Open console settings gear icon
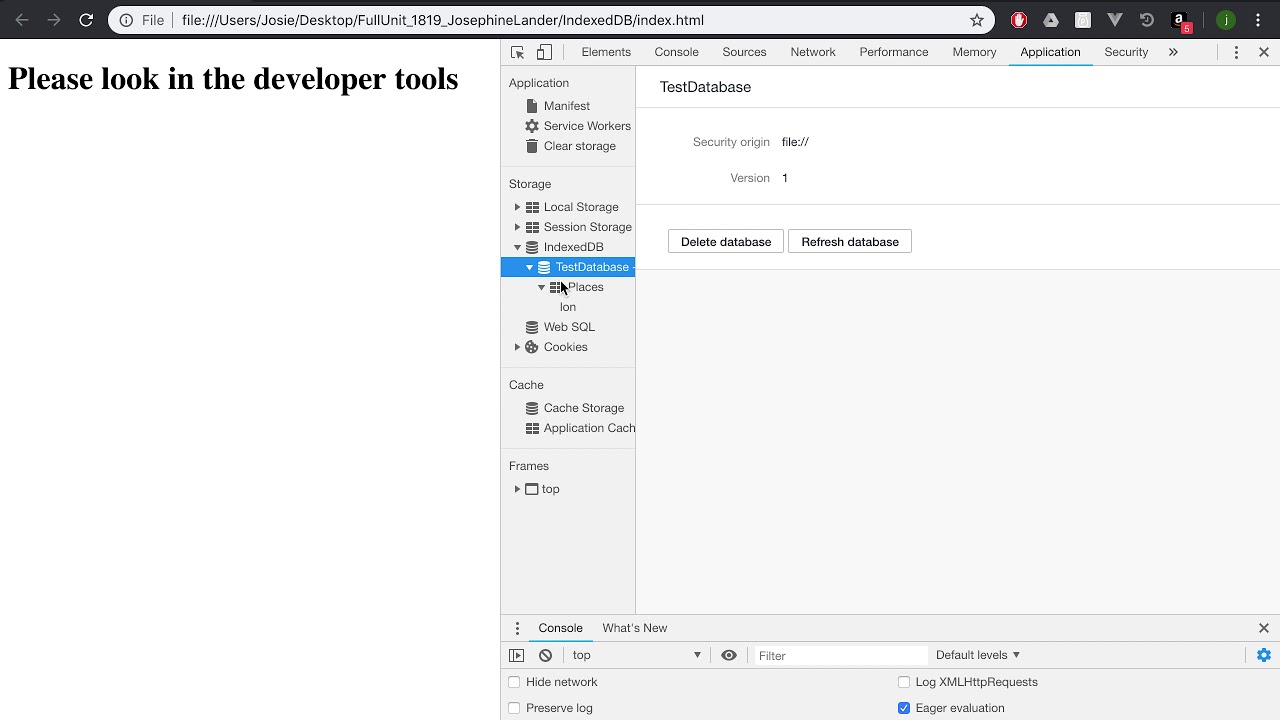Screen dimensions: 1280x720 (1264, 655)
